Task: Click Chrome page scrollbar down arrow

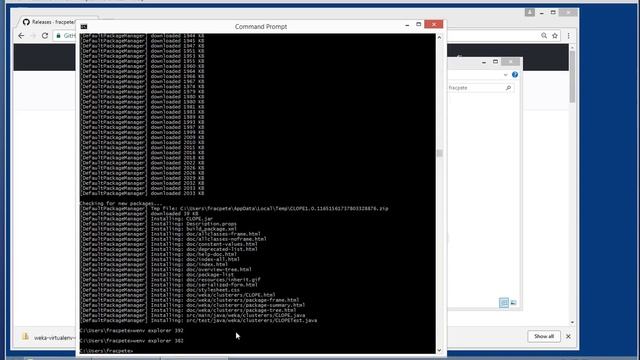Action: [572, 322]
